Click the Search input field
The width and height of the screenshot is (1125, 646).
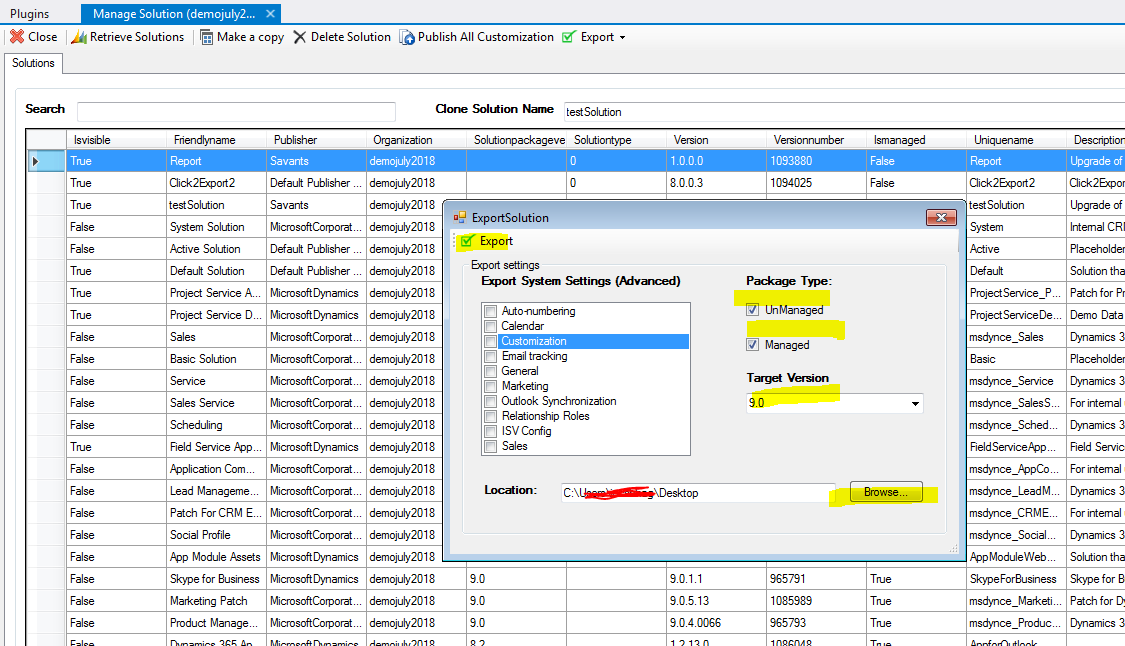[x=236, y=112]
